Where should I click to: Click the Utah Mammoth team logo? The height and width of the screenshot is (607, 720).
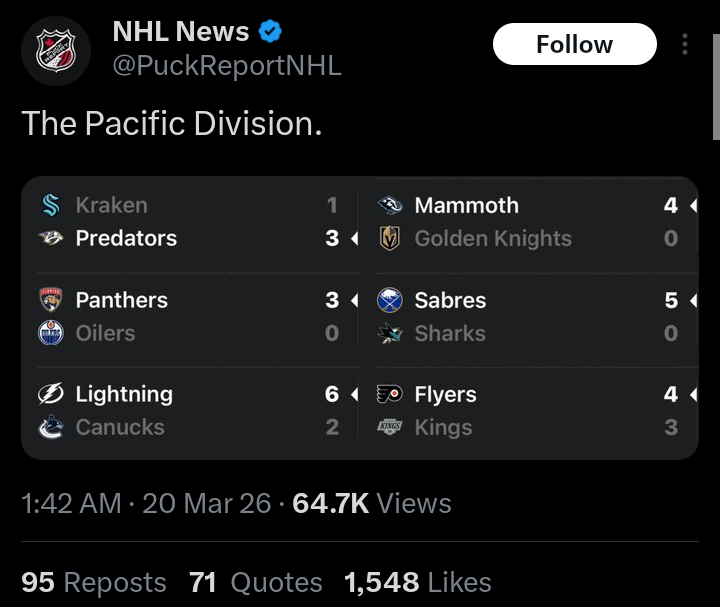coord(389,205)
